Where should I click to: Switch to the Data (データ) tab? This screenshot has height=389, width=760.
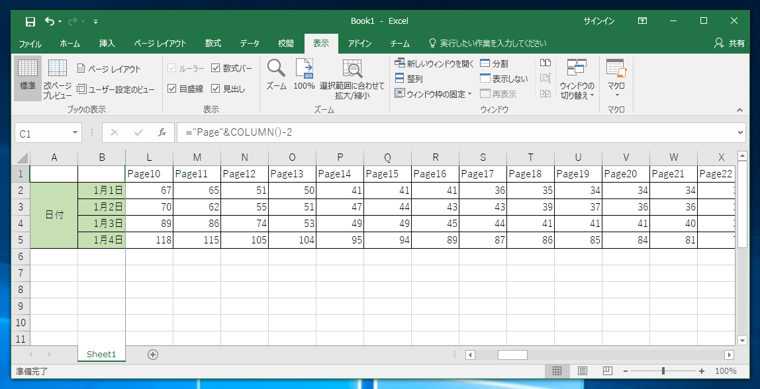[x=250, y=44]
